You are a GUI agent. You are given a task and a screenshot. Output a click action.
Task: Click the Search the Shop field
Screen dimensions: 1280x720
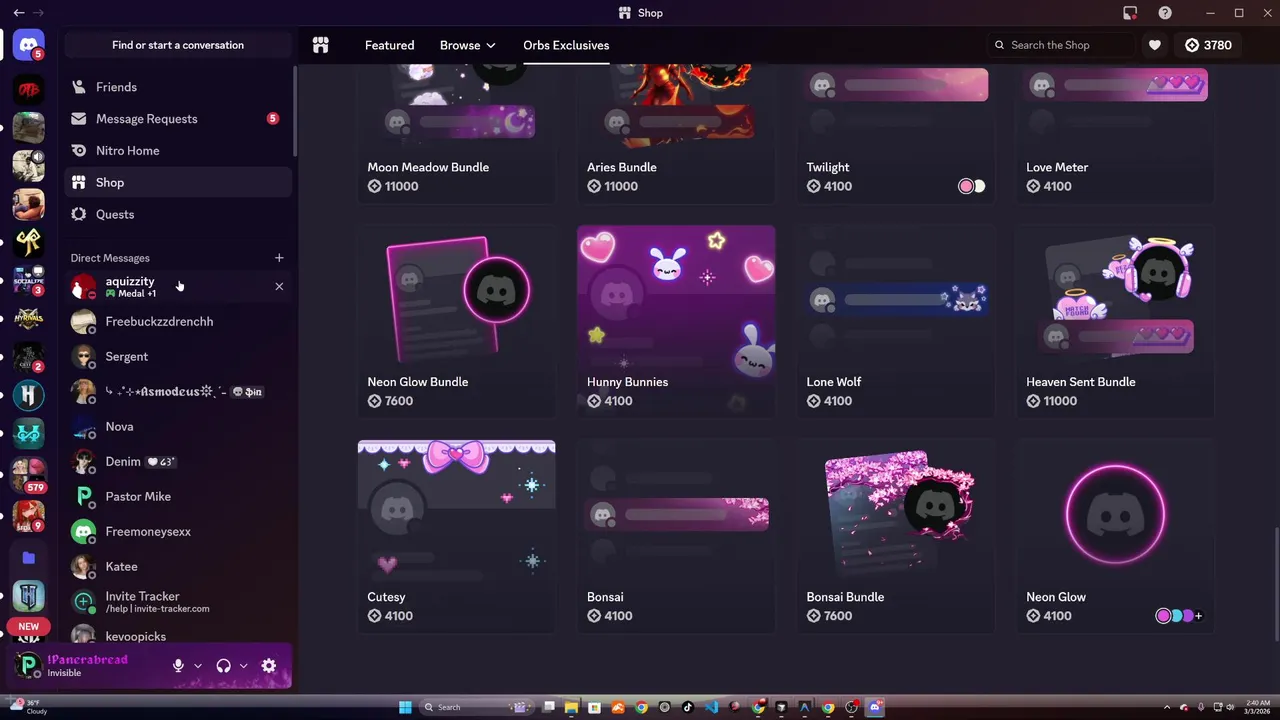(x=1061, y=45)
